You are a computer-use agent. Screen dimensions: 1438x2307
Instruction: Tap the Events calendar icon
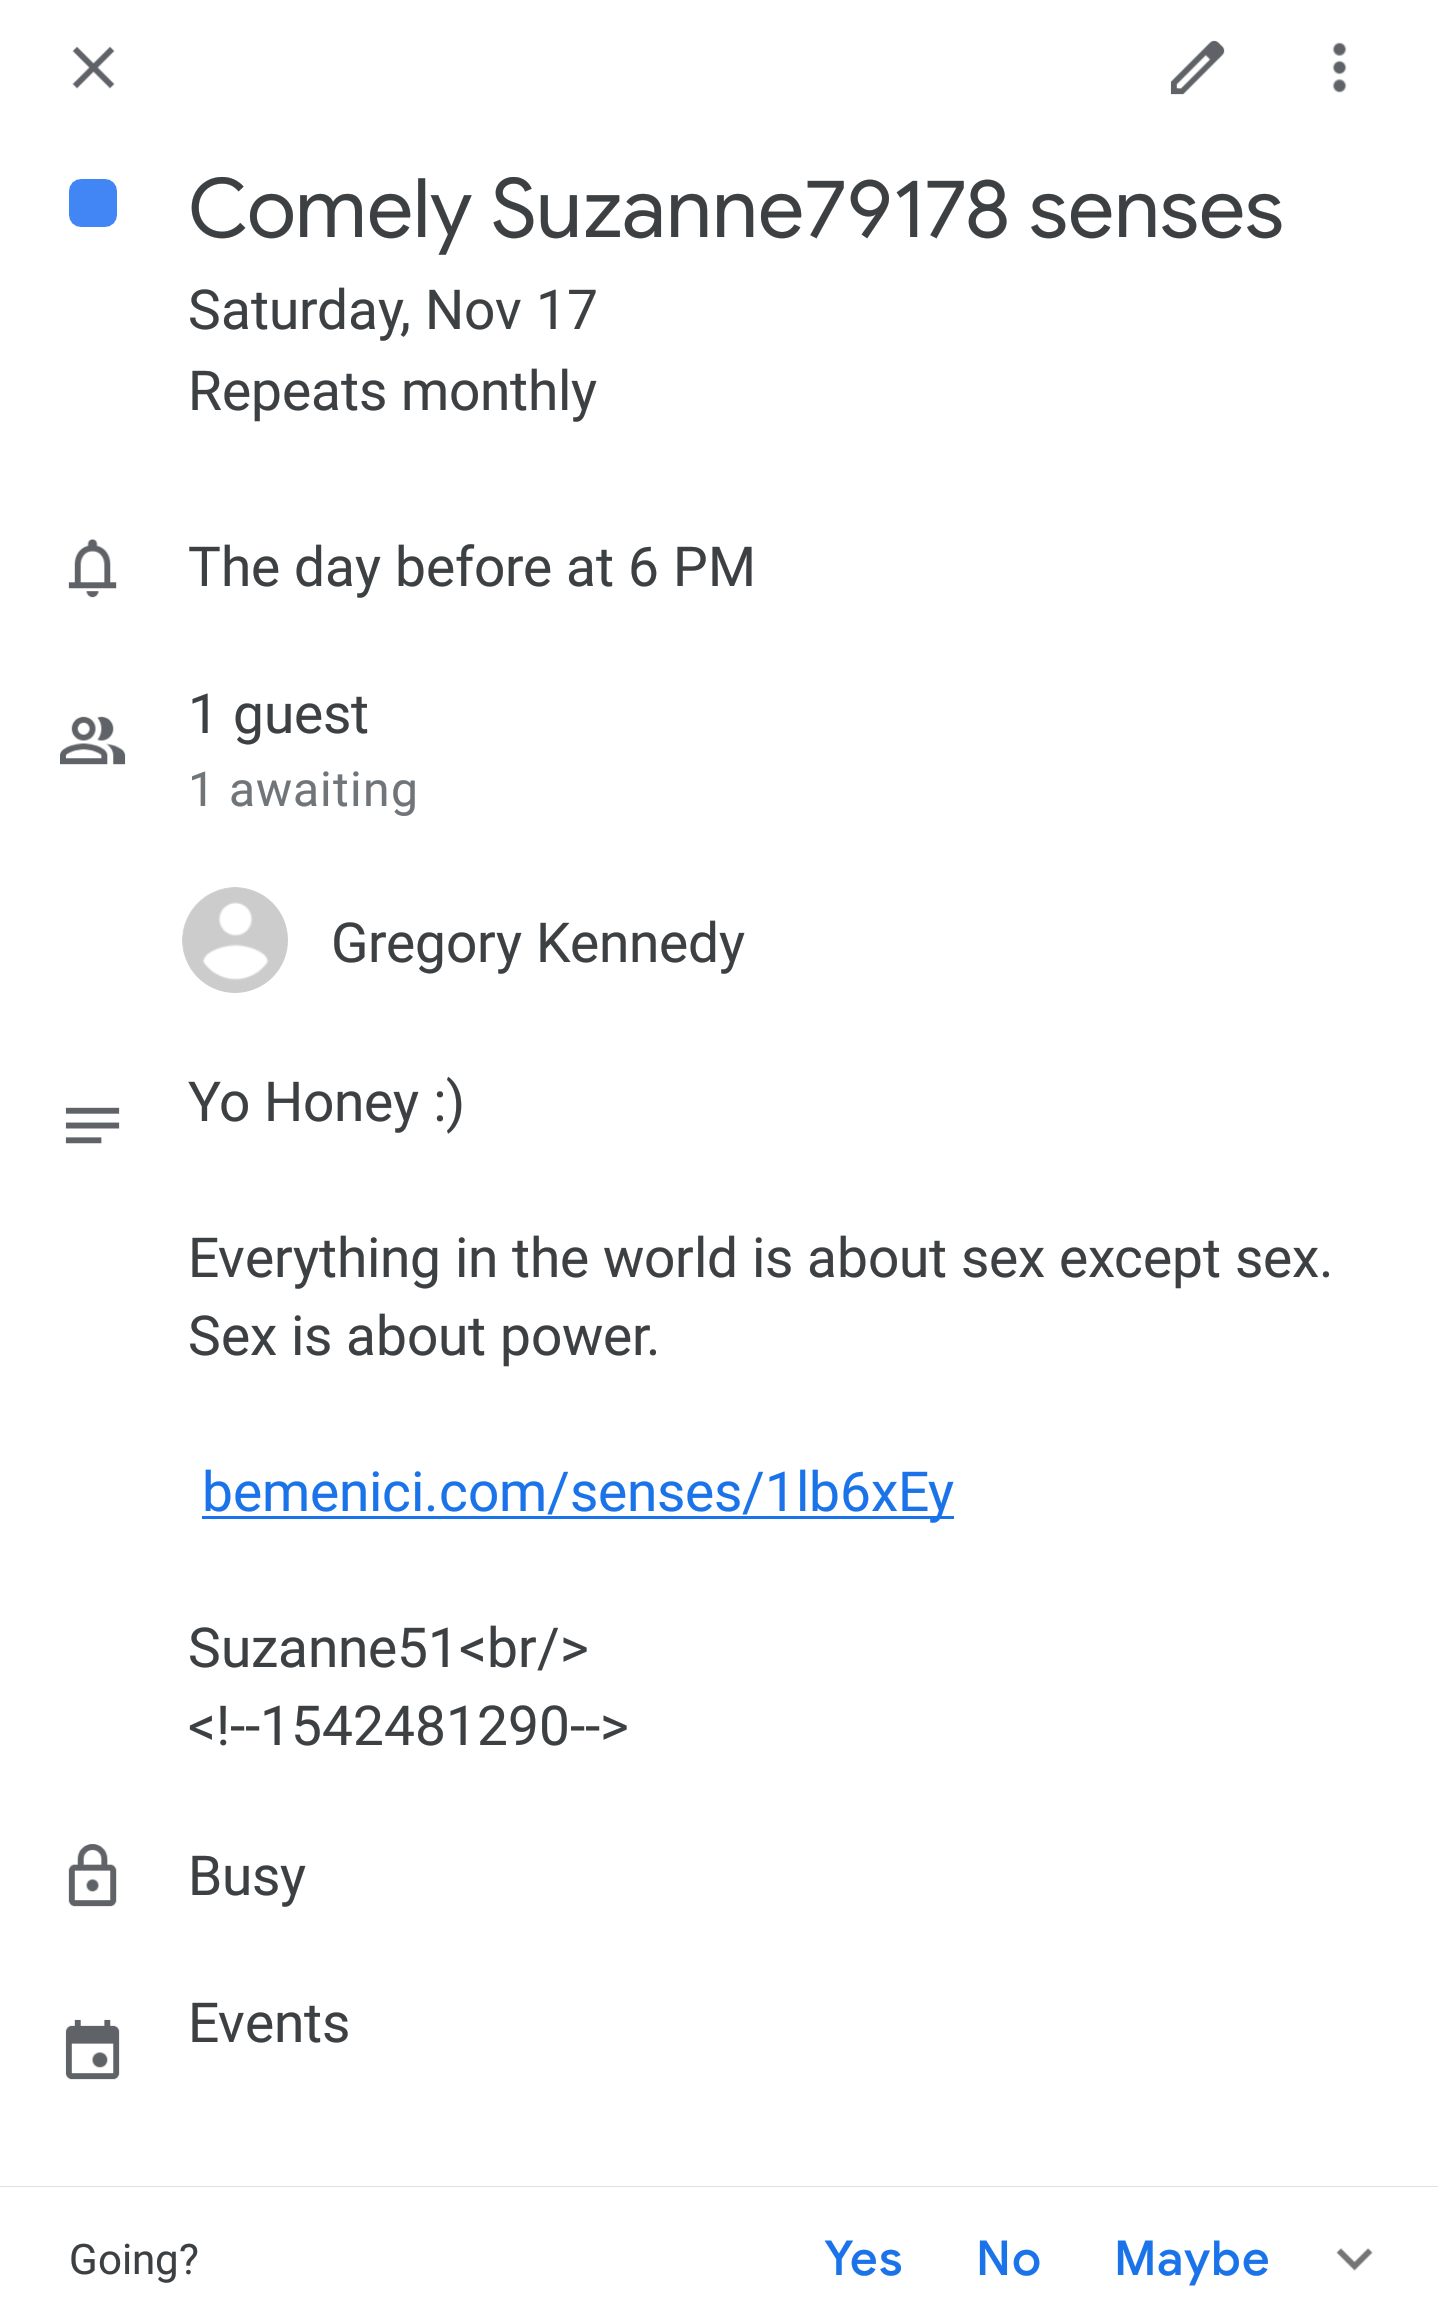click(x=93, y=2050)
